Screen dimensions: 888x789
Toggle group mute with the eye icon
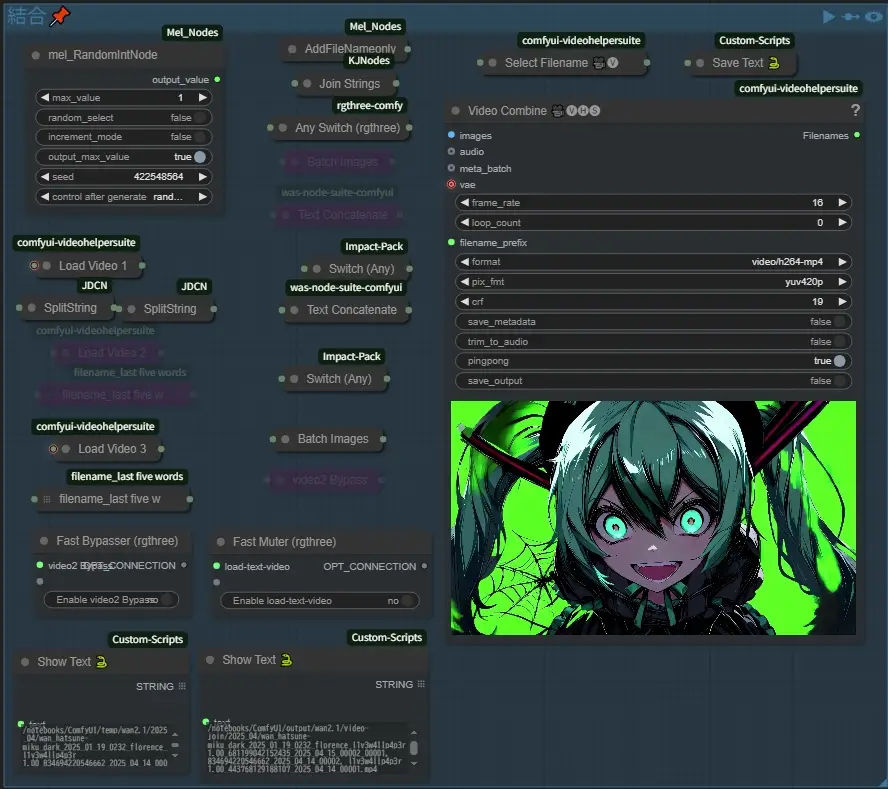point(874,16)
